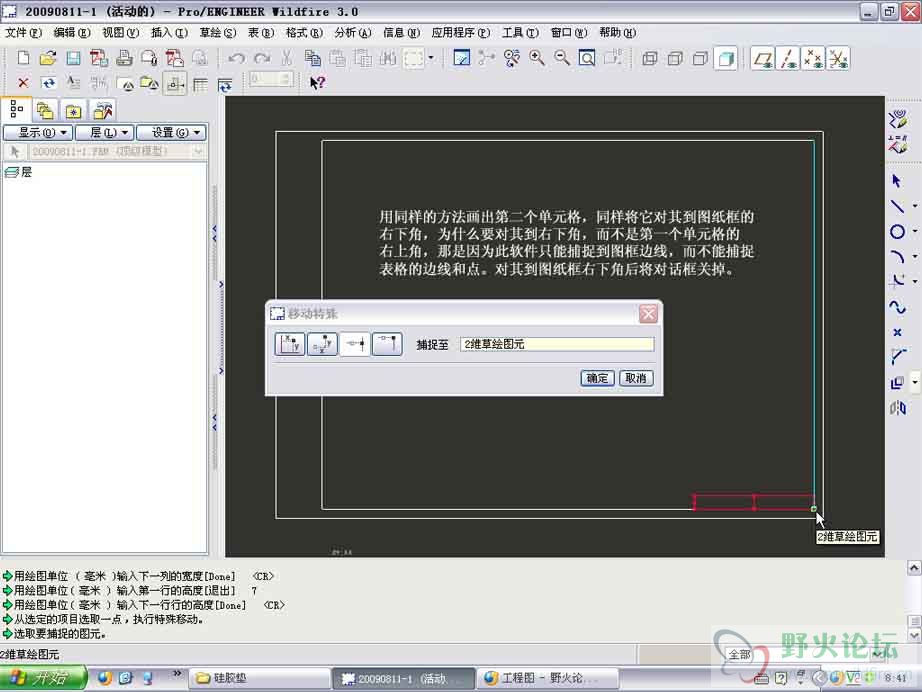Toggle wireframe display mode

point(650,58)
